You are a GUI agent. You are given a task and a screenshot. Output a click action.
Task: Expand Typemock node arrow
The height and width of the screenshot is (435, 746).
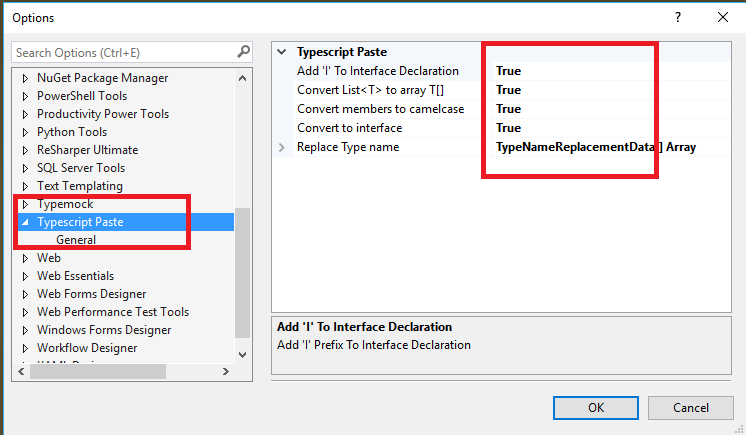pos(25,204)
